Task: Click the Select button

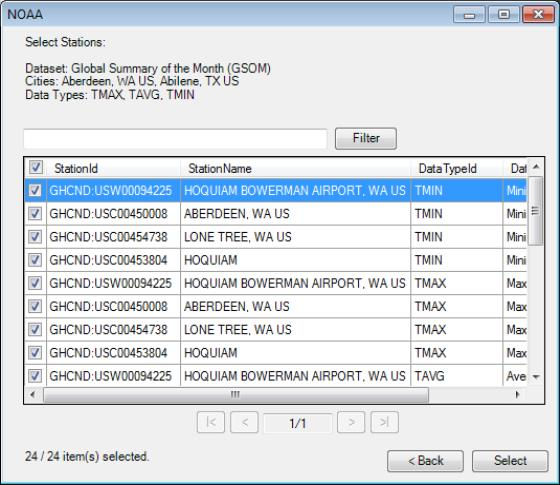Action: (x=510, y=461)
